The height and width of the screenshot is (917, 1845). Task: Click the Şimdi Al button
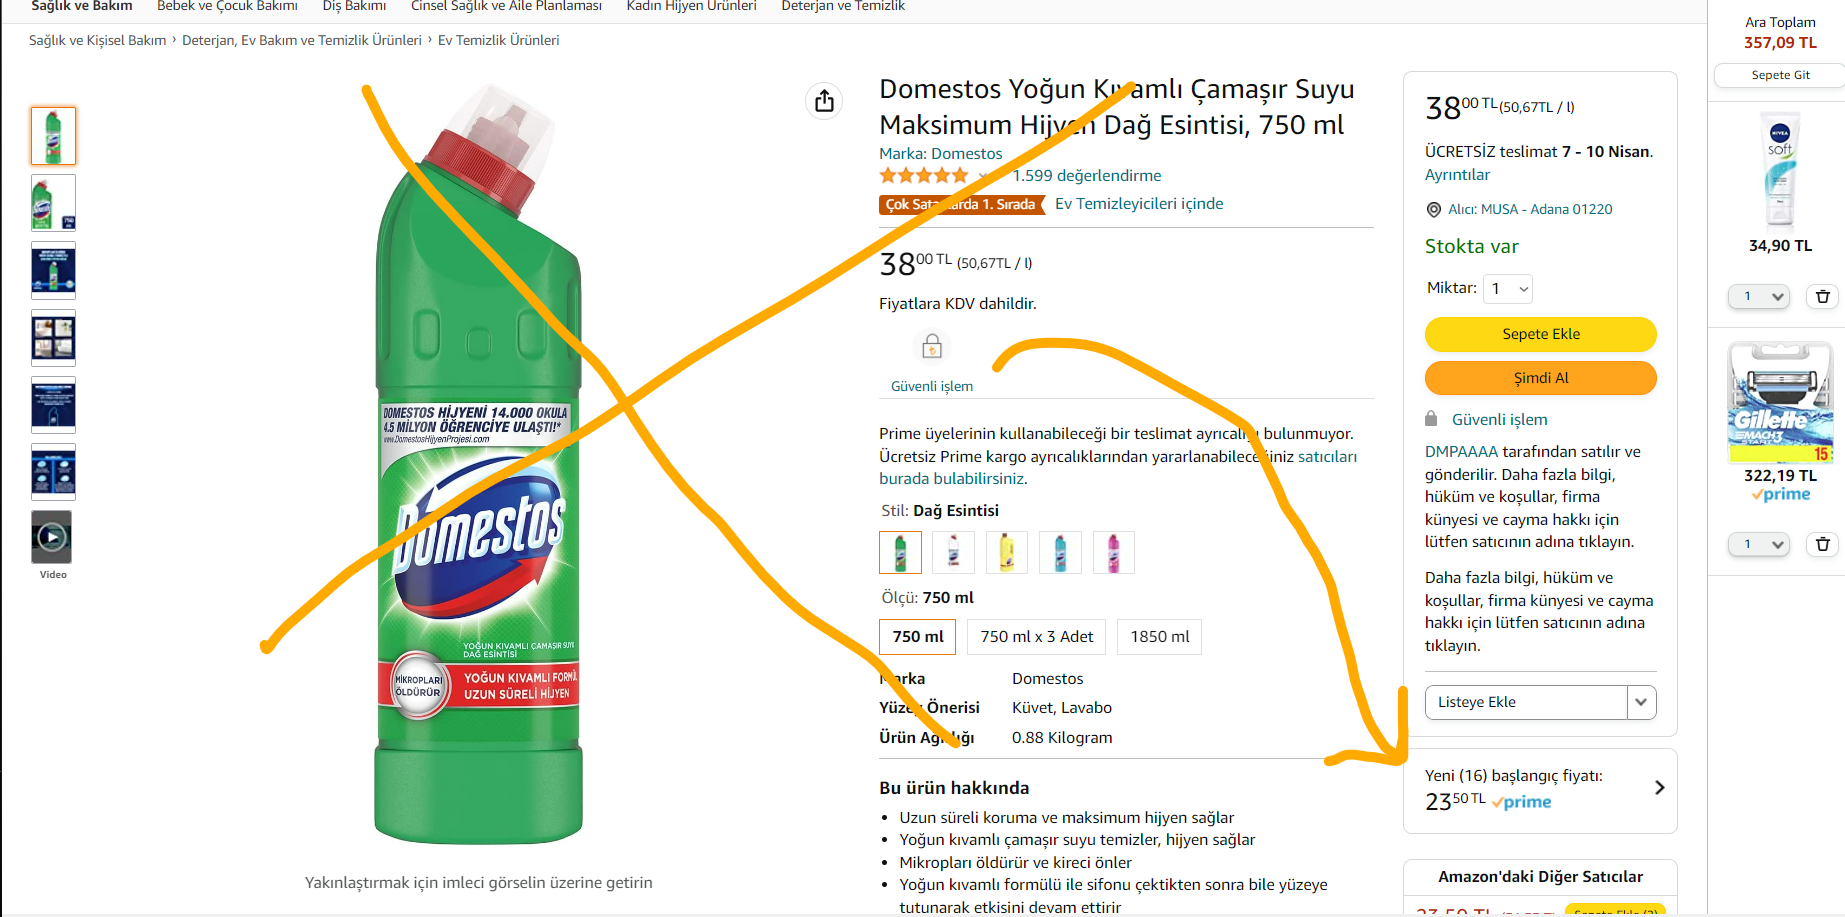click(x=1540, y=378)
